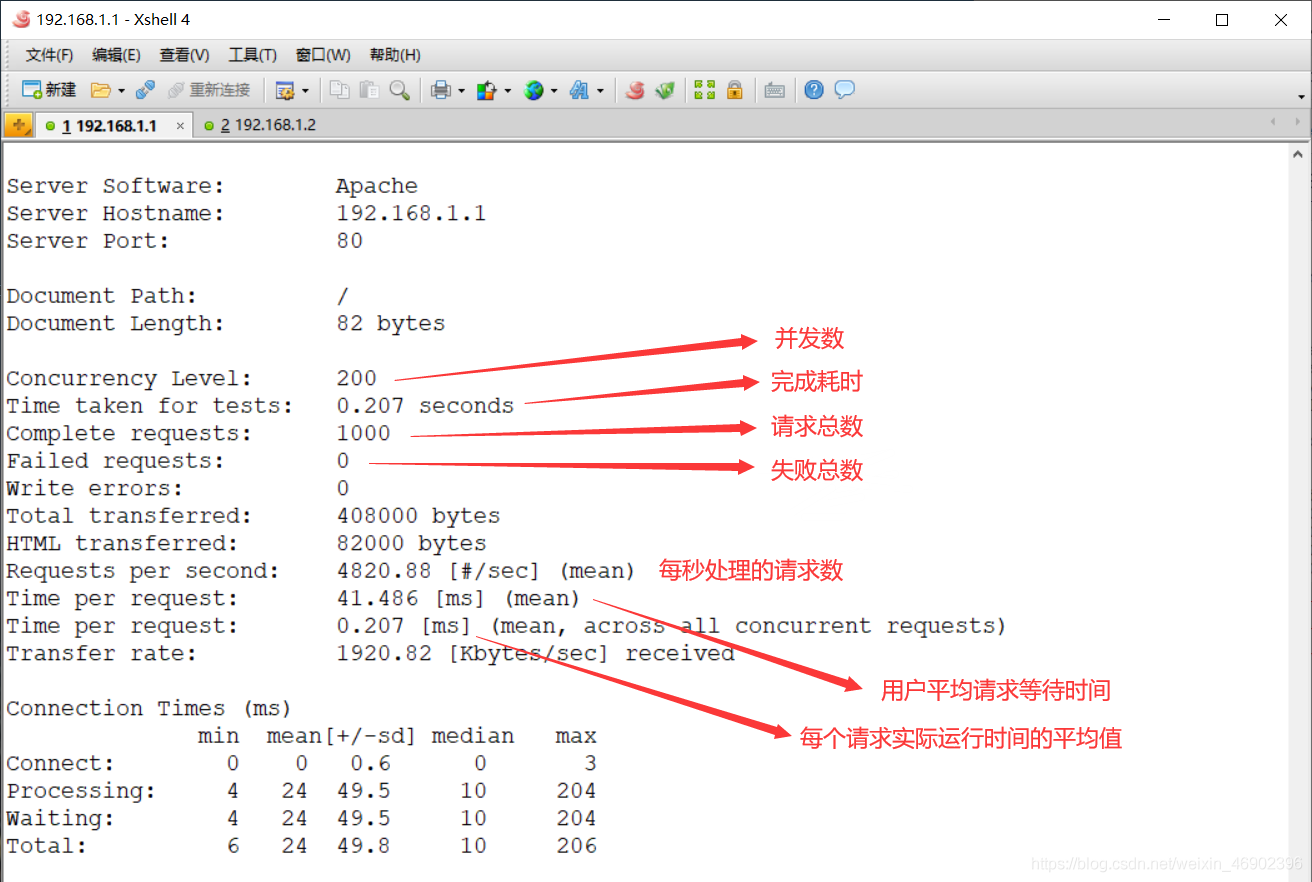Screen dimensions: 1312x882
Task: Click the 'Concurrency Level:' label
Action: pos(129,378)
